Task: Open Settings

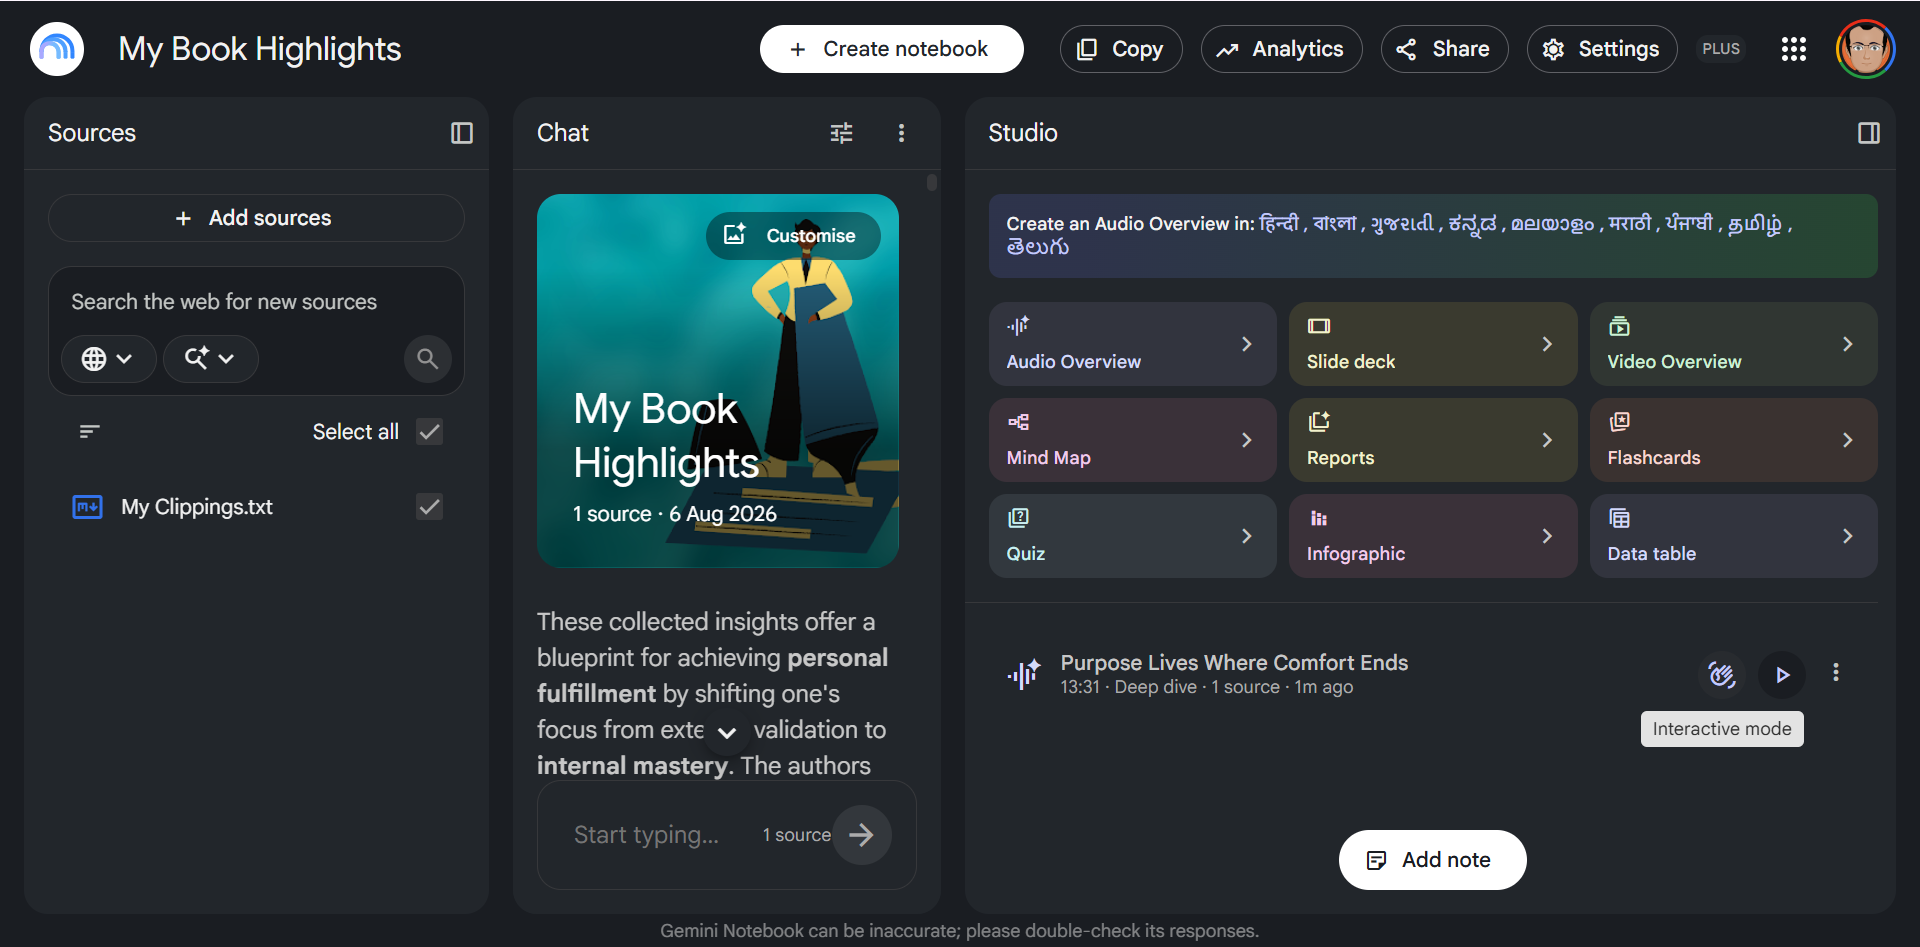Action: pyautogui.click(x=1602, y=49)
